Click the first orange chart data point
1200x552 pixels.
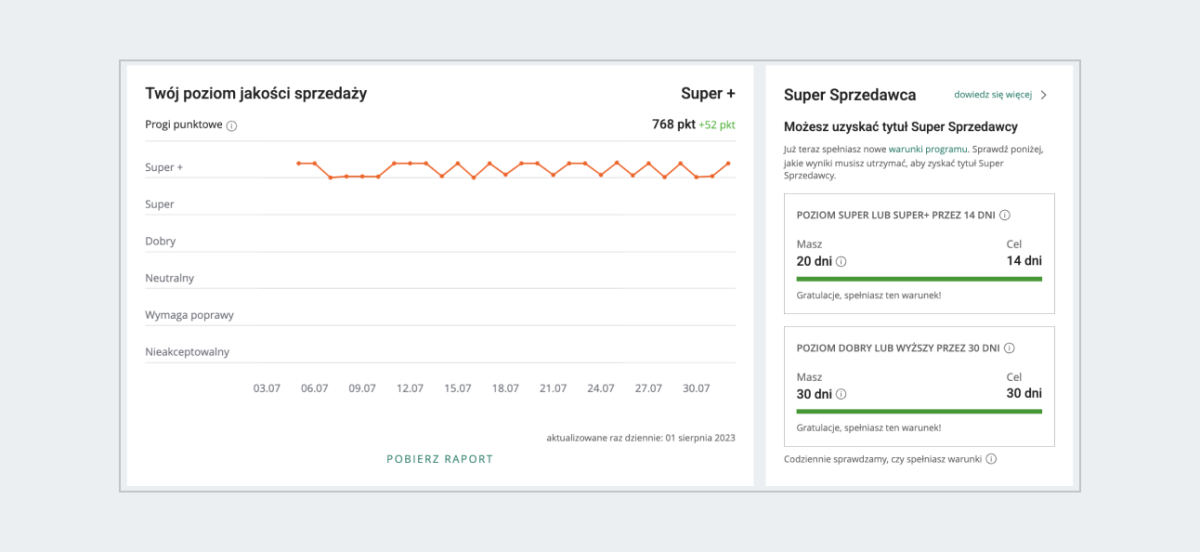tap(298, 163)
